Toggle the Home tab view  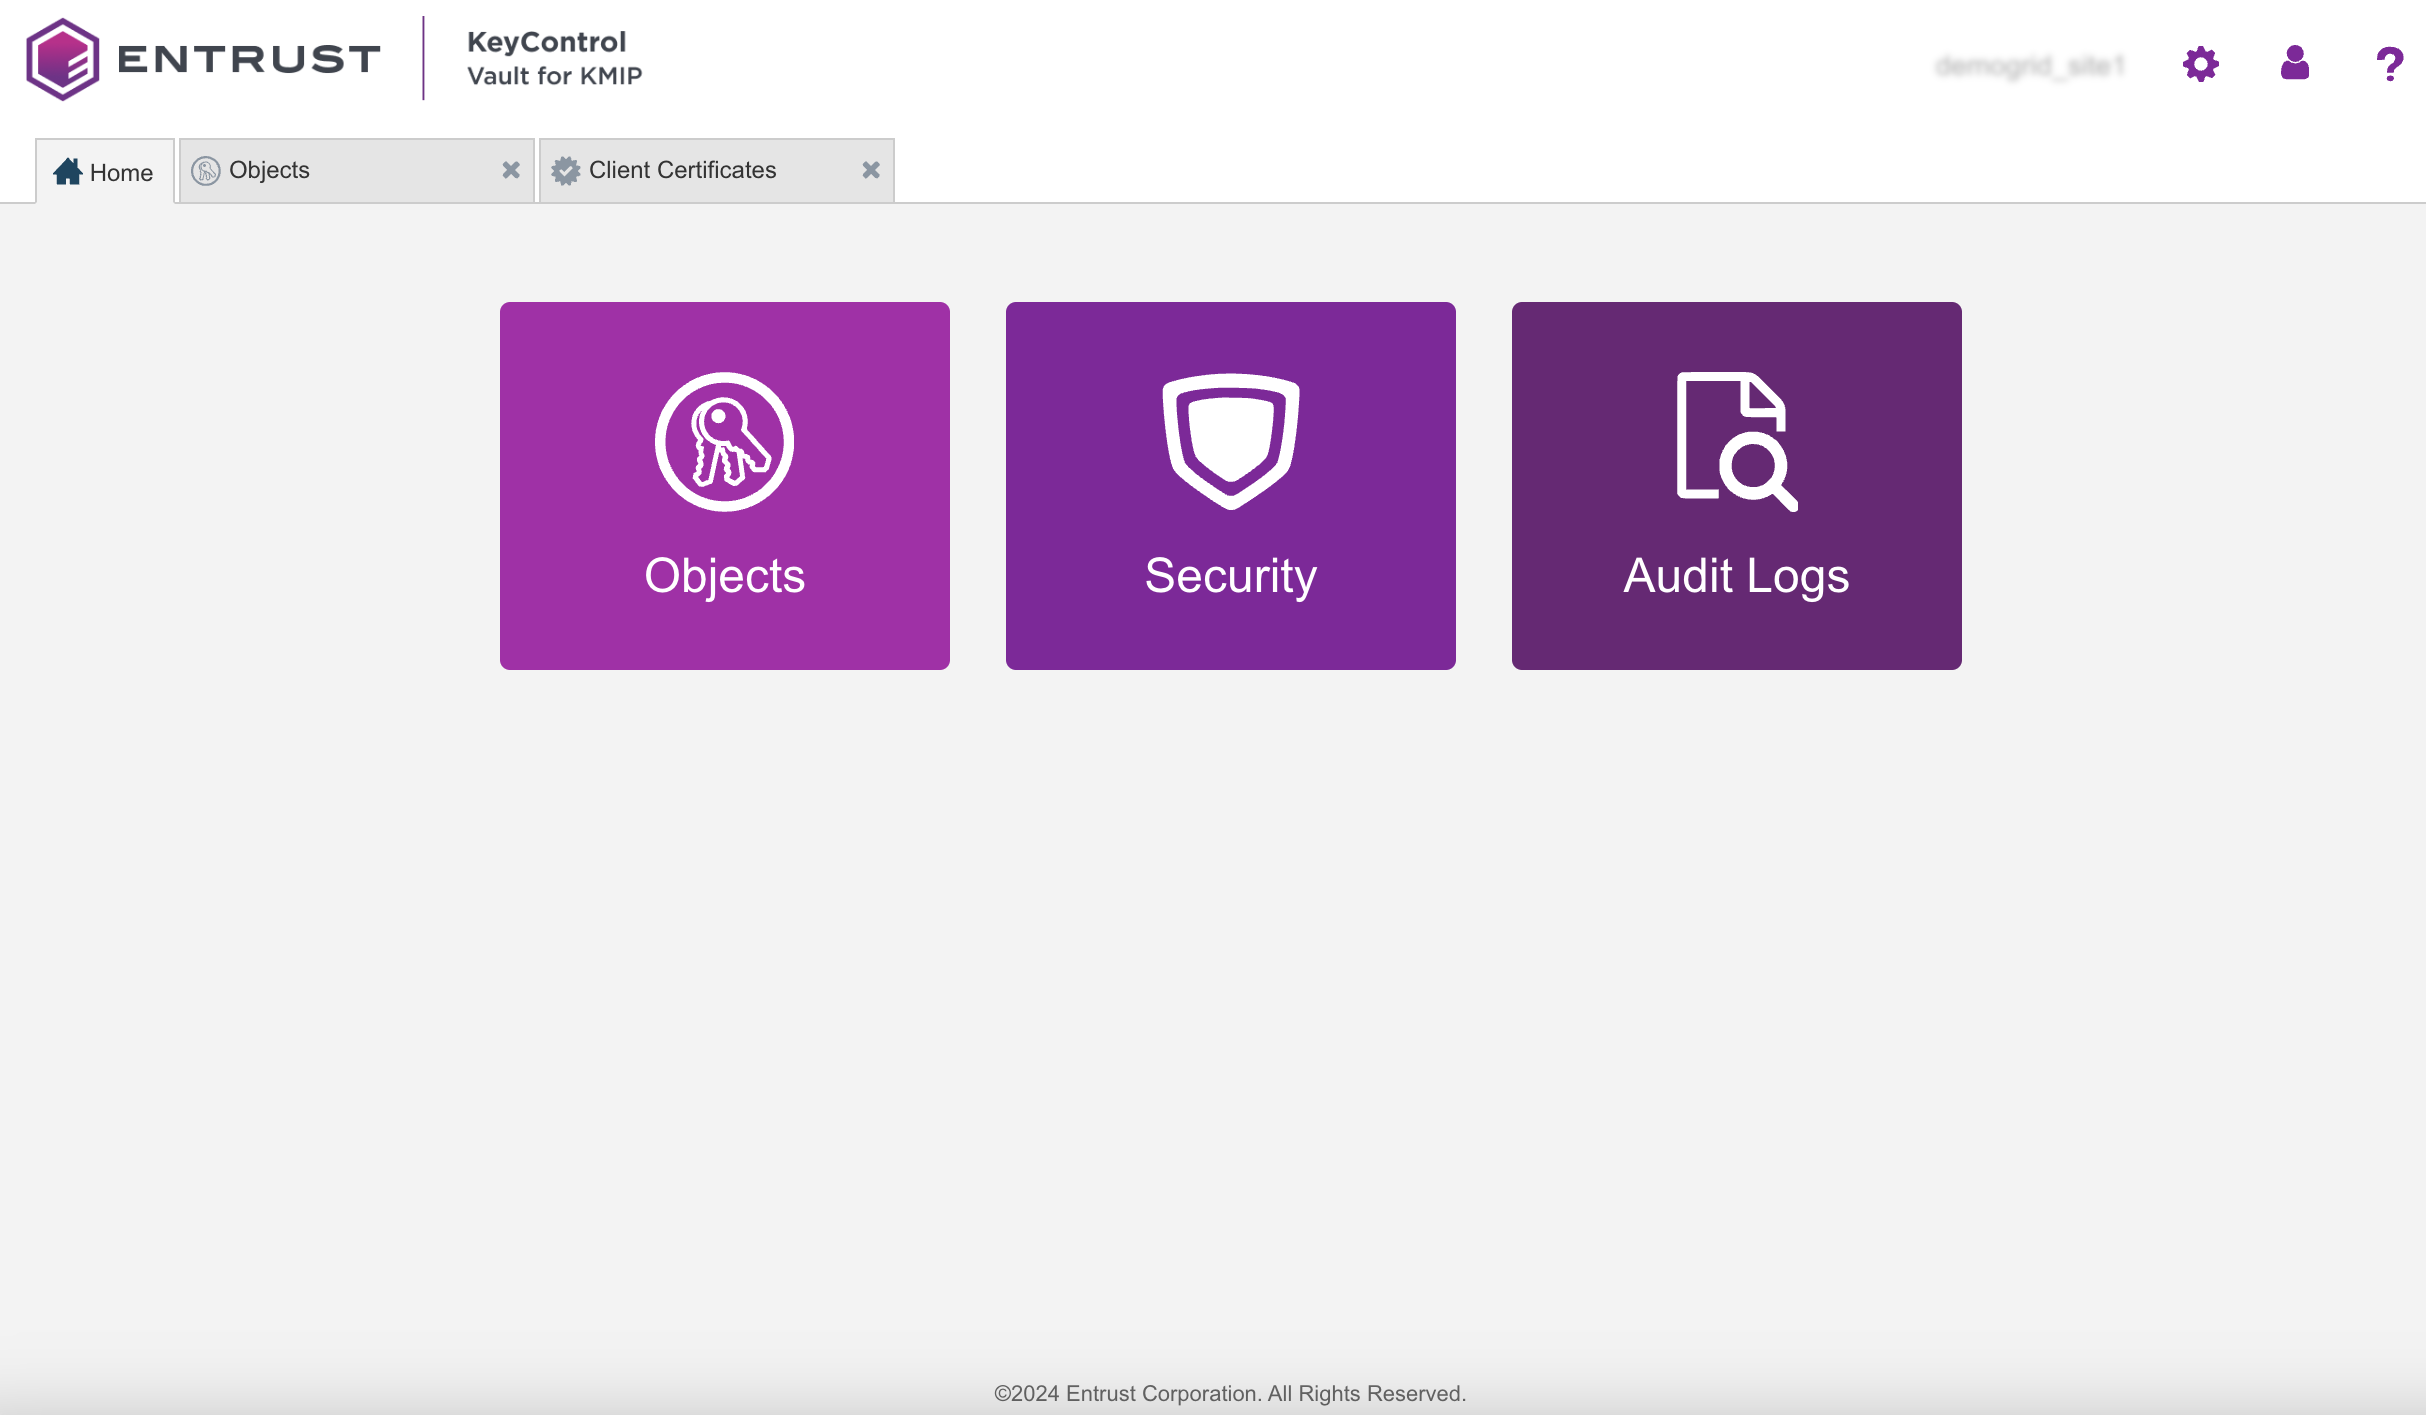point(103,168)
